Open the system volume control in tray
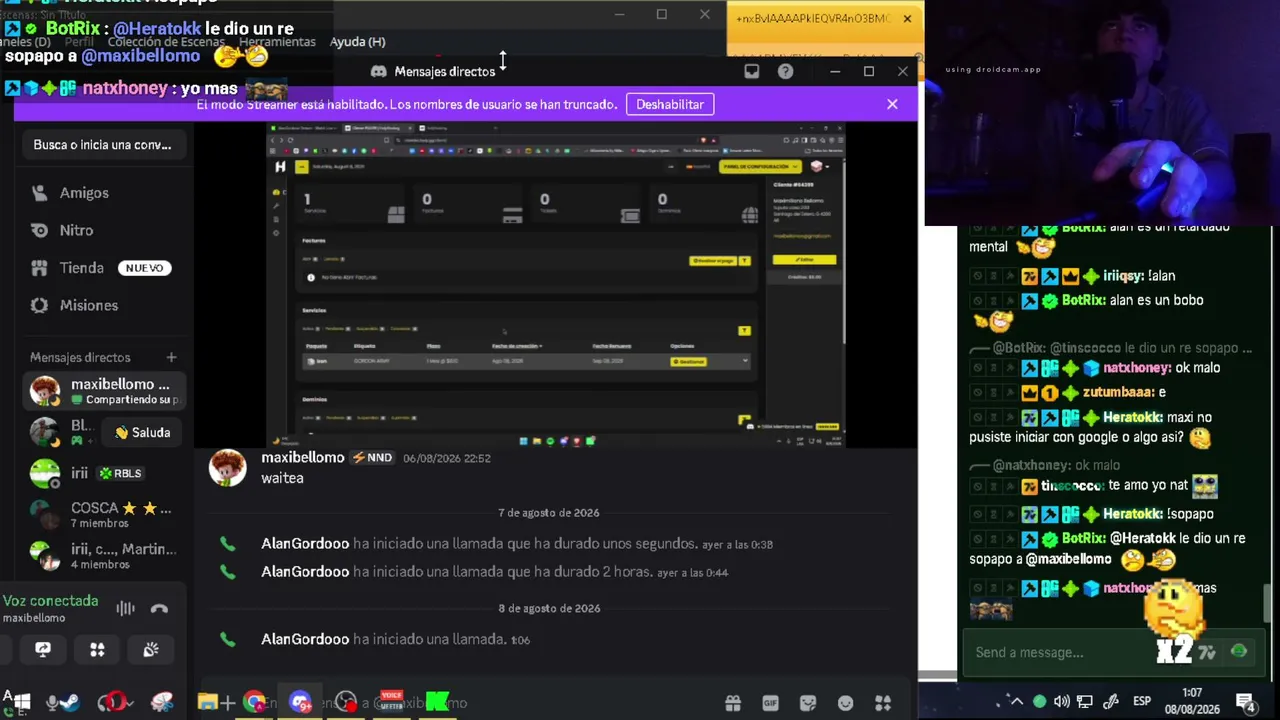1280x720 pixels. [x=1062, y=702]
